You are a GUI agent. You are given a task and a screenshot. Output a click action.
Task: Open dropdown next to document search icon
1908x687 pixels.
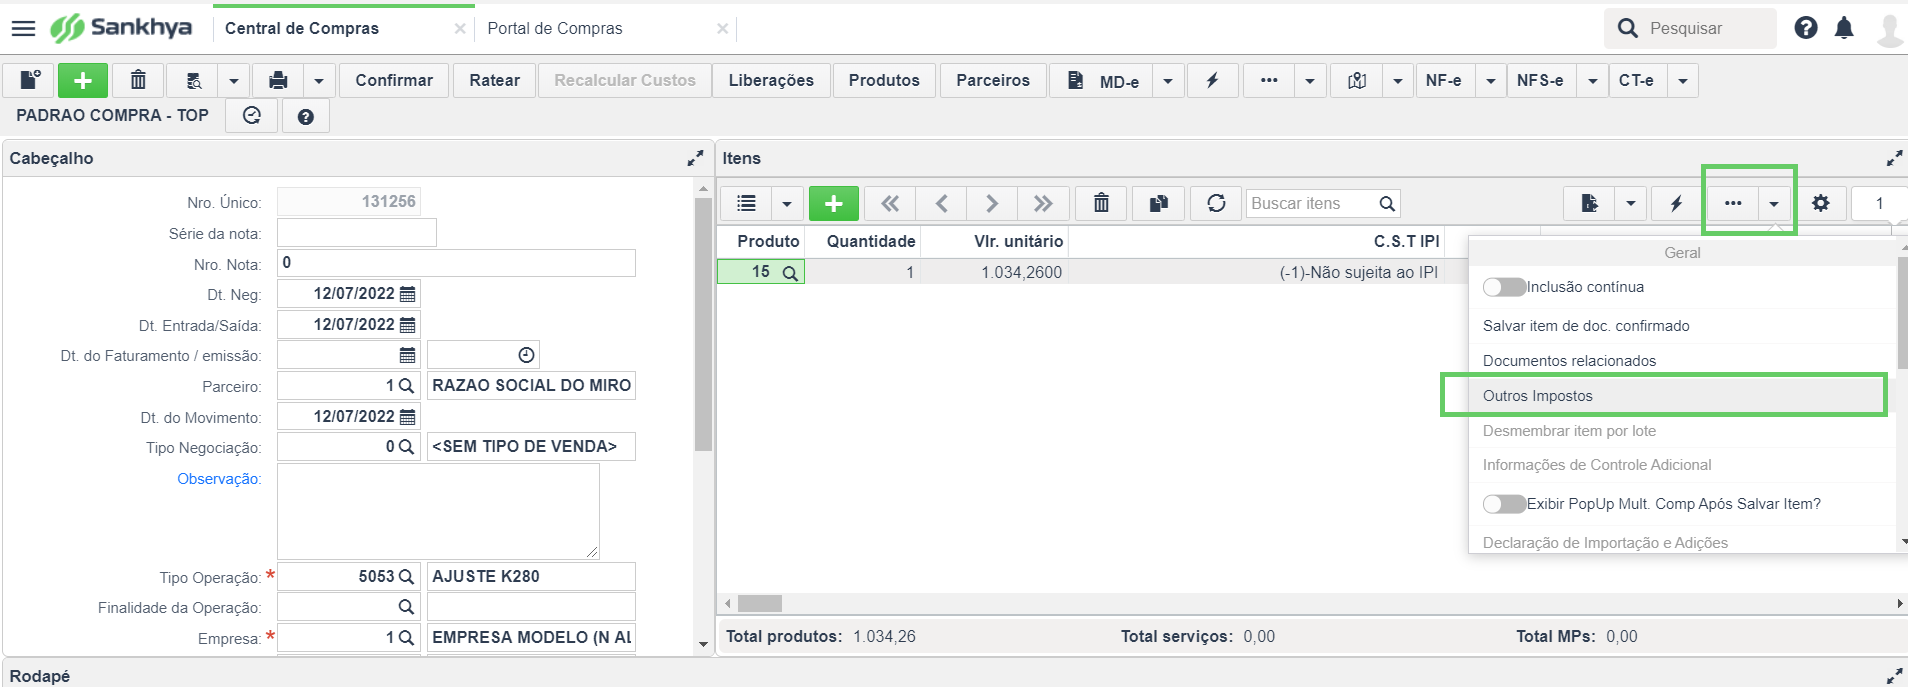pos(233,80)
